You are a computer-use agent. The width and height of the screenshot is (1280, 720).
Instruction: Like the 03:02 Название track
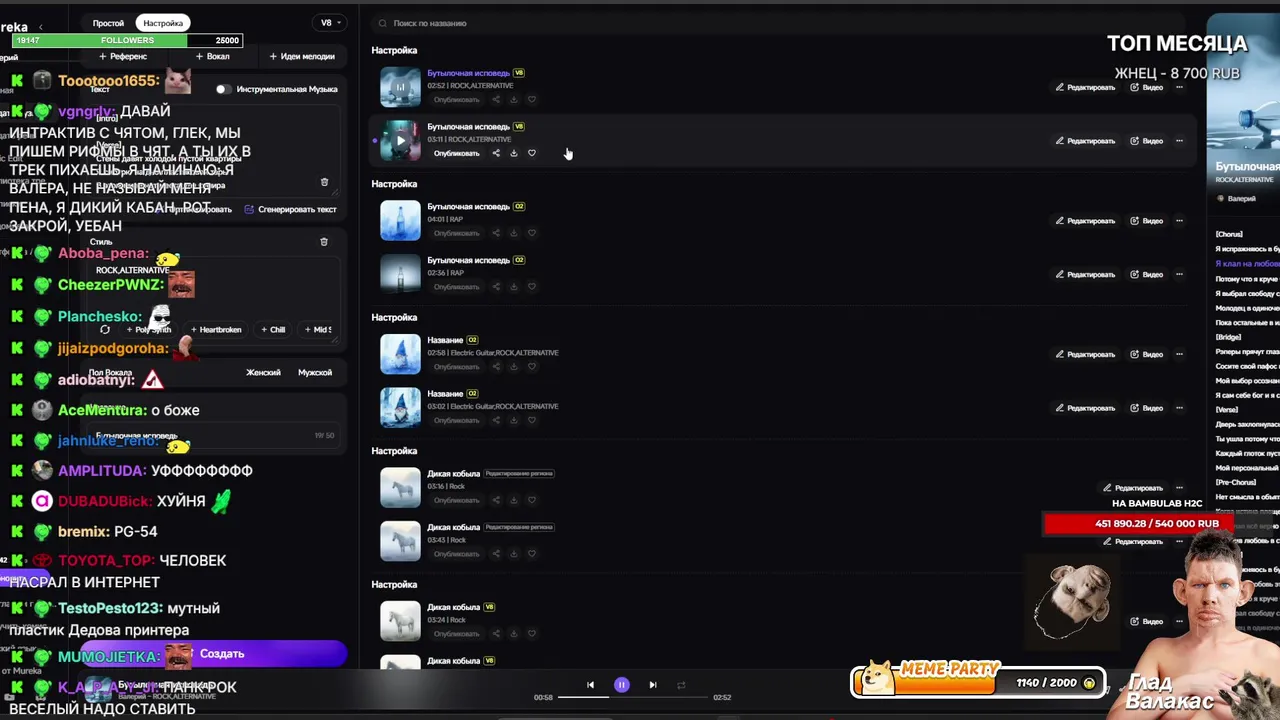(x=532, y=420)
